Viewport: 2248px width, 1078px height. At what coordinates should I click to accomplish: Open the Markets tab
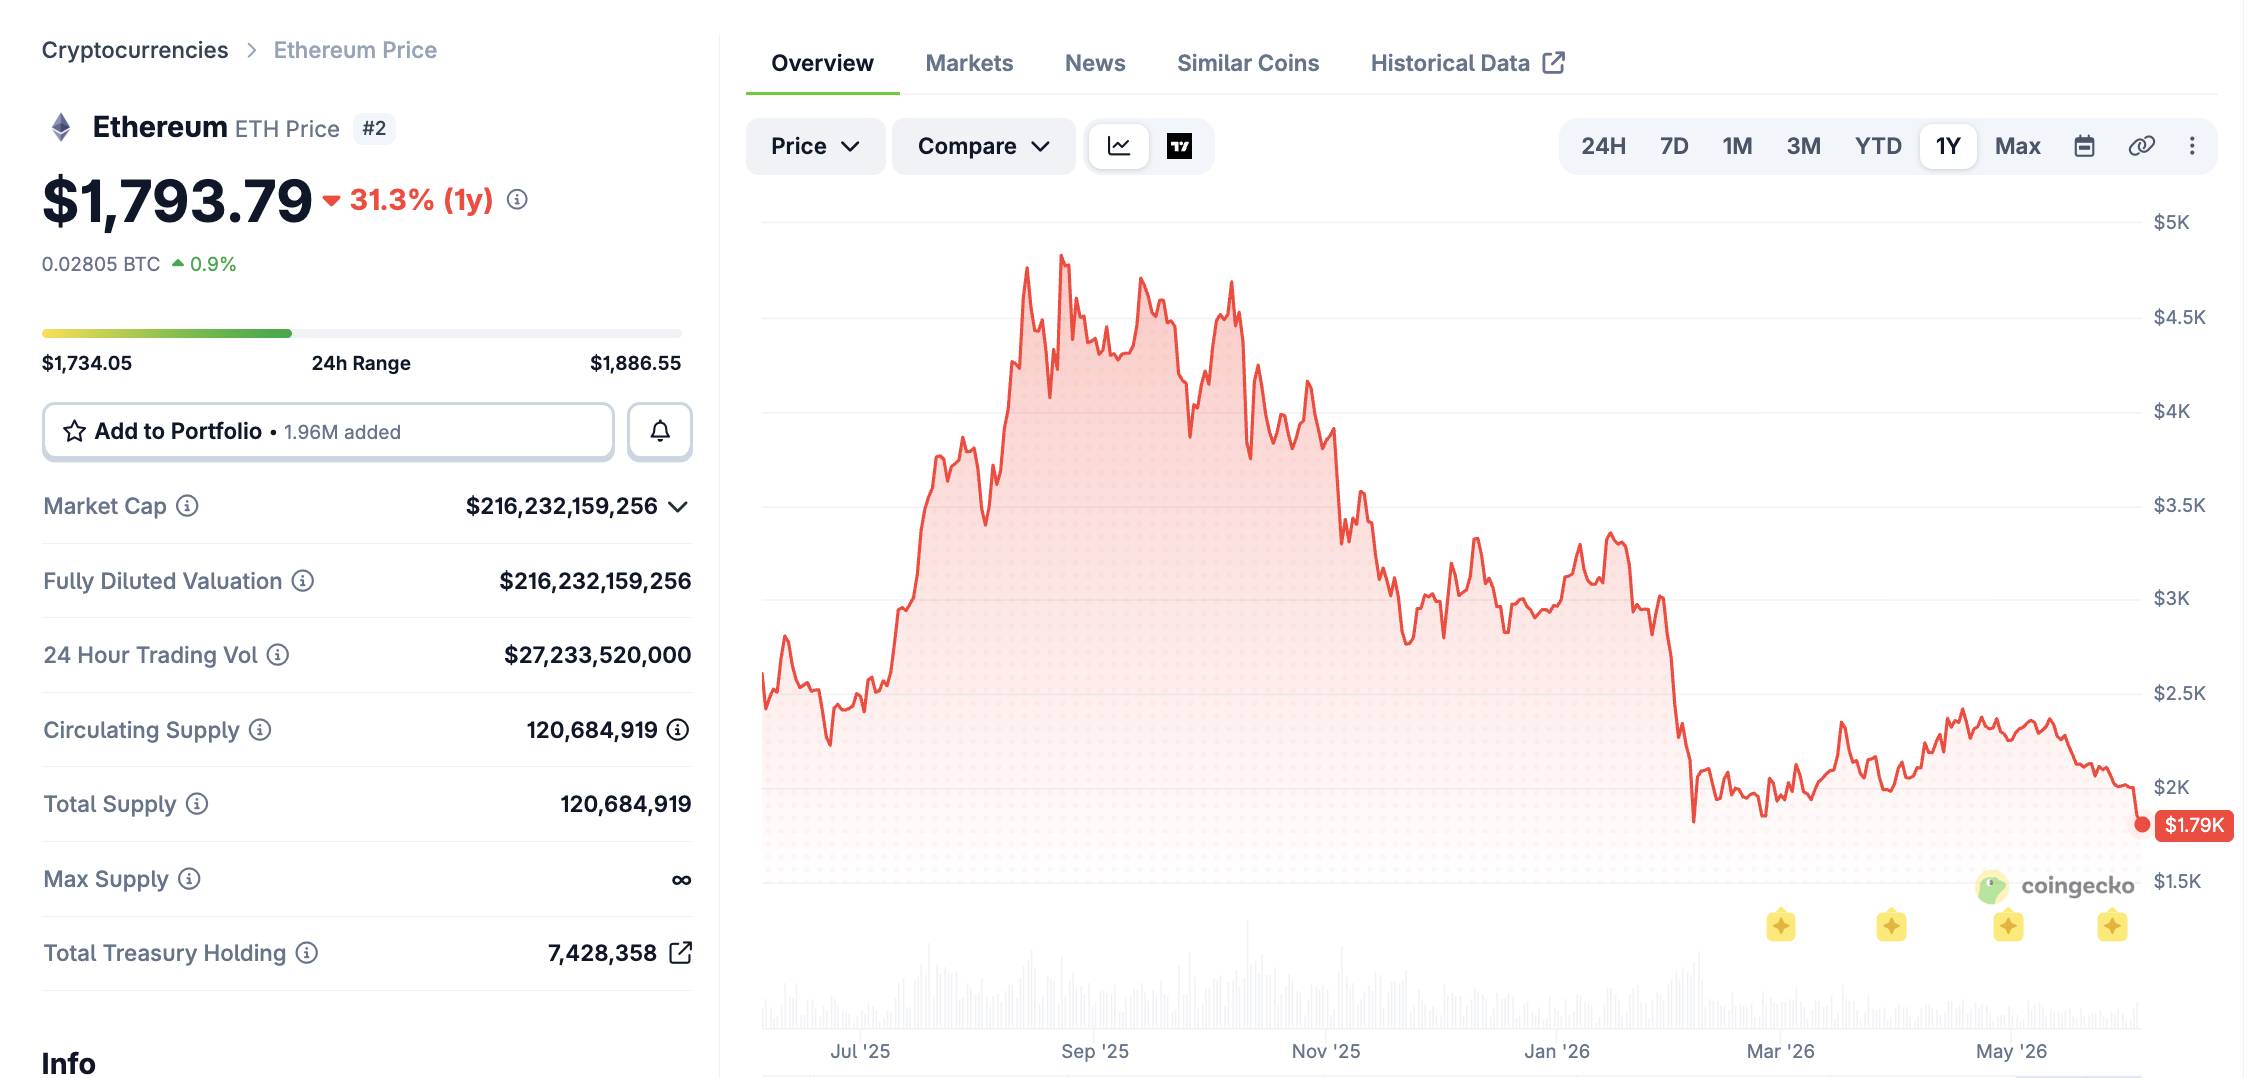pyautogui.click(x=969, y=63)
